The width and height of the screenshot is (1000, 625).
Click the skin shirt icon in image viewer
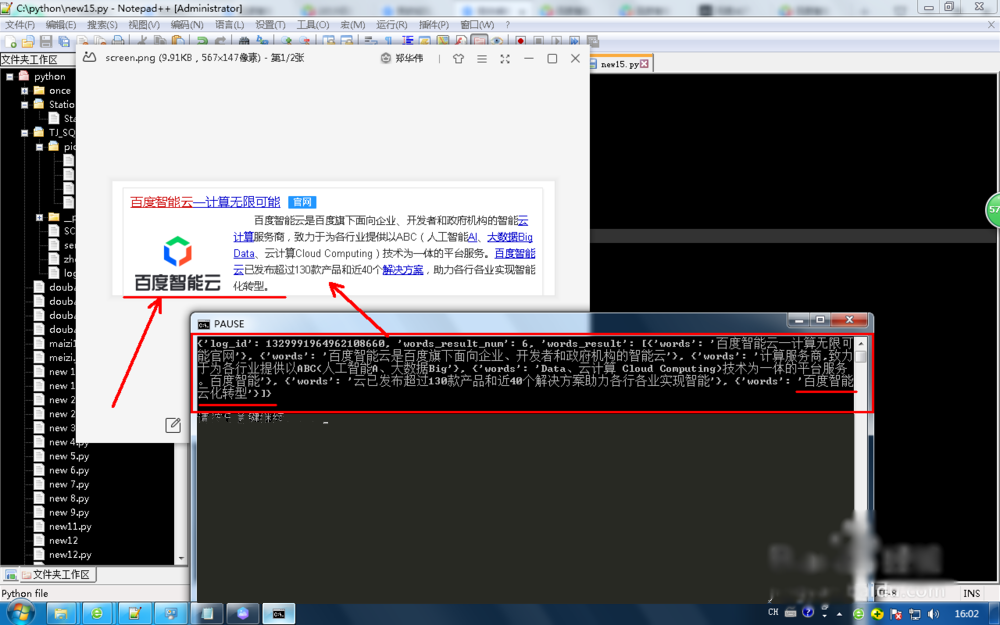458,58
